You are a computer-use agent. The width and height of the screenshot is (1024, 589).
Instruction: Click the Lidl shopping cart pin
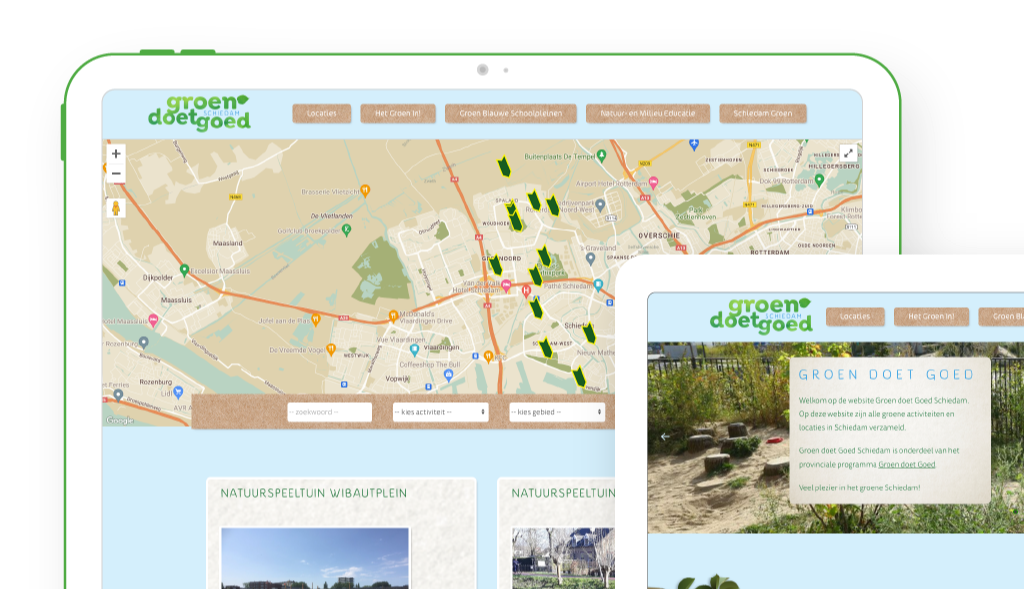[178, 392]
